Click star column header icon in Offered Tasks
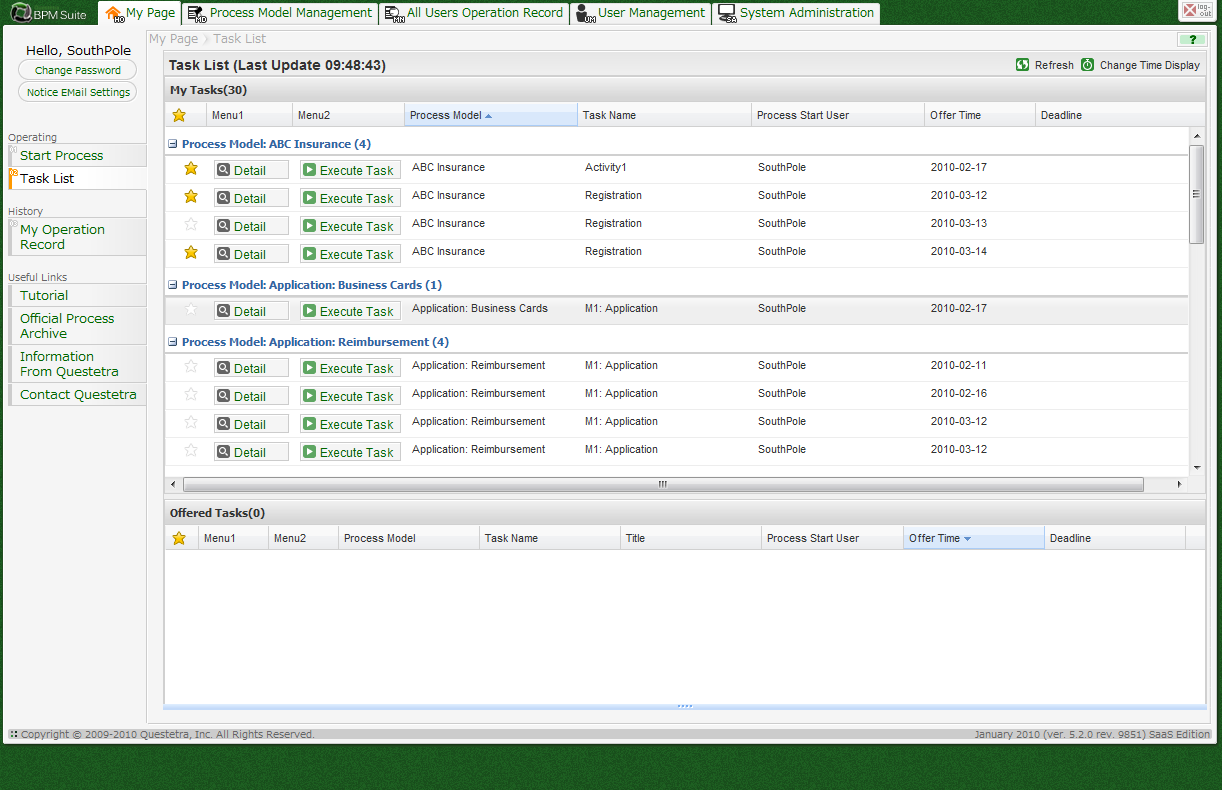This screenshot has height=790, width=1222. tap(179, 538)
